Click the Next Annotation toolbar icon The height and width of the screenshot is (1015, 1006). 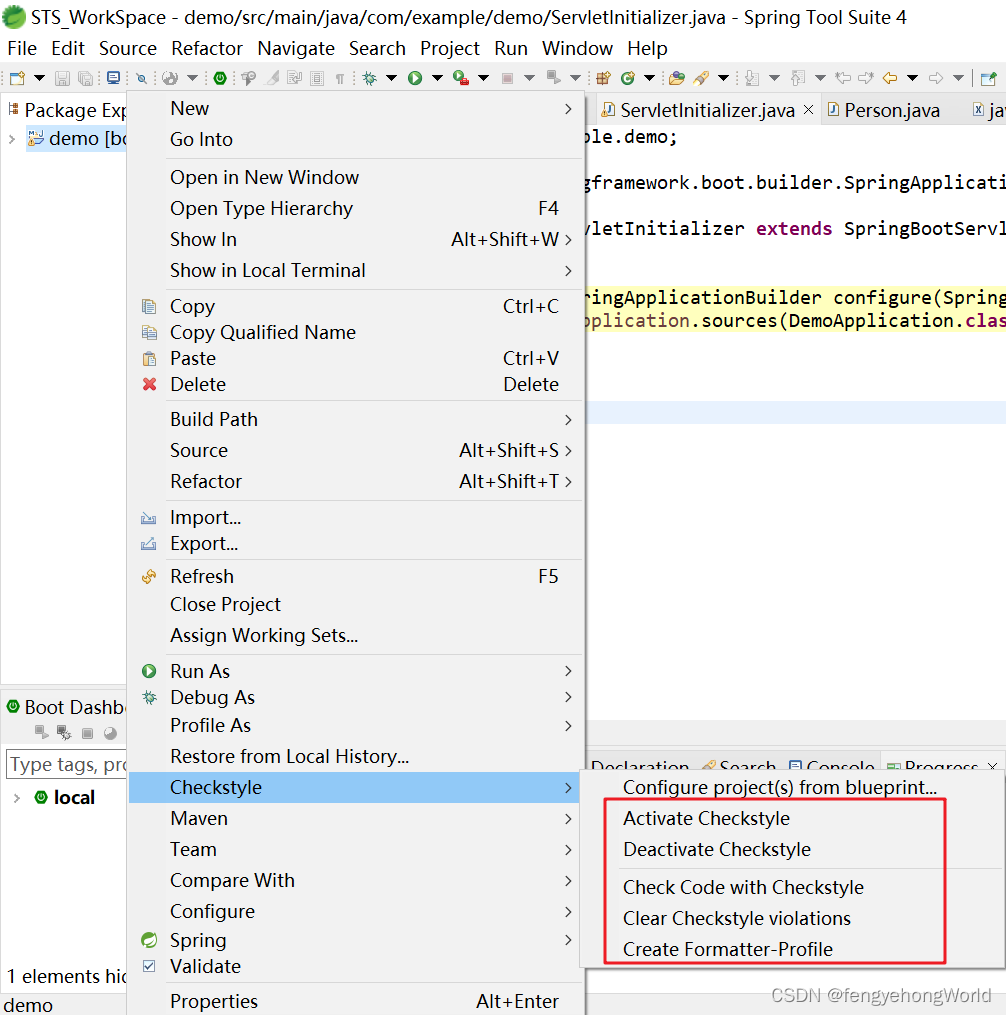[x=752, y=78]
